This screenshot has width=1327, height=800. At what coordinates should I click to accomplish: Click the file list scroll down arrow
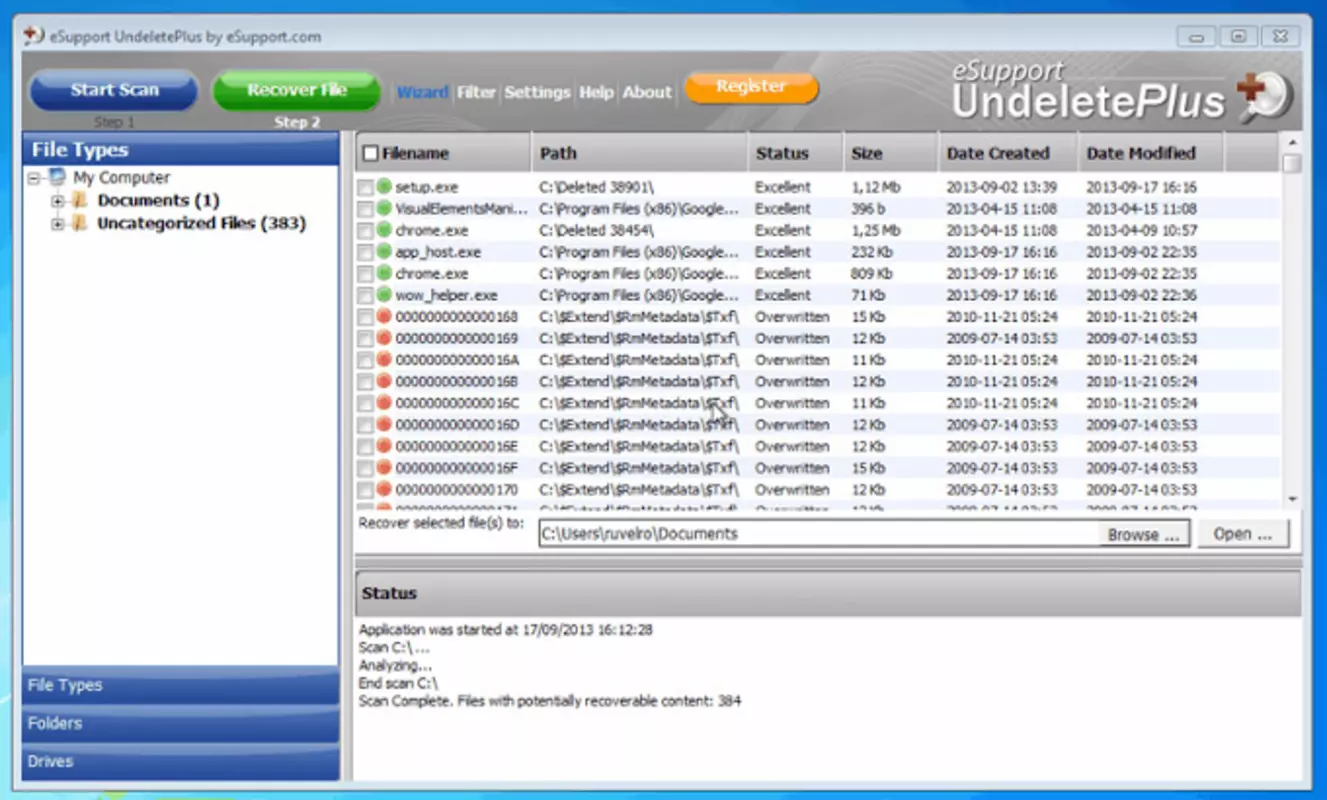point(1293,498)
